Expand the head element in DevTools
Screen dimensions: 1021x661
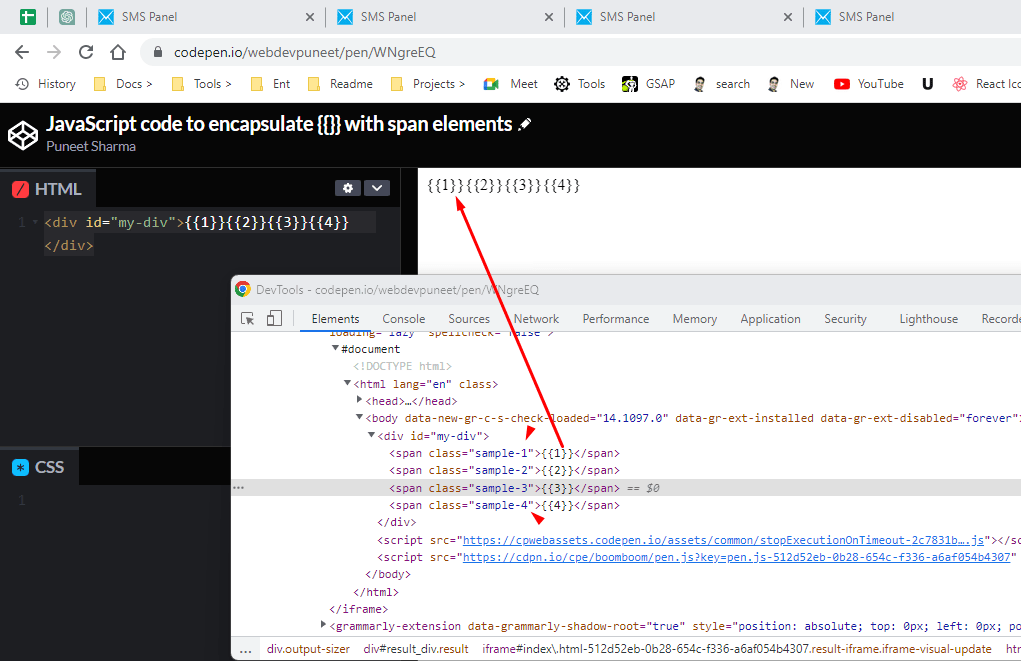tap(360, 400)
